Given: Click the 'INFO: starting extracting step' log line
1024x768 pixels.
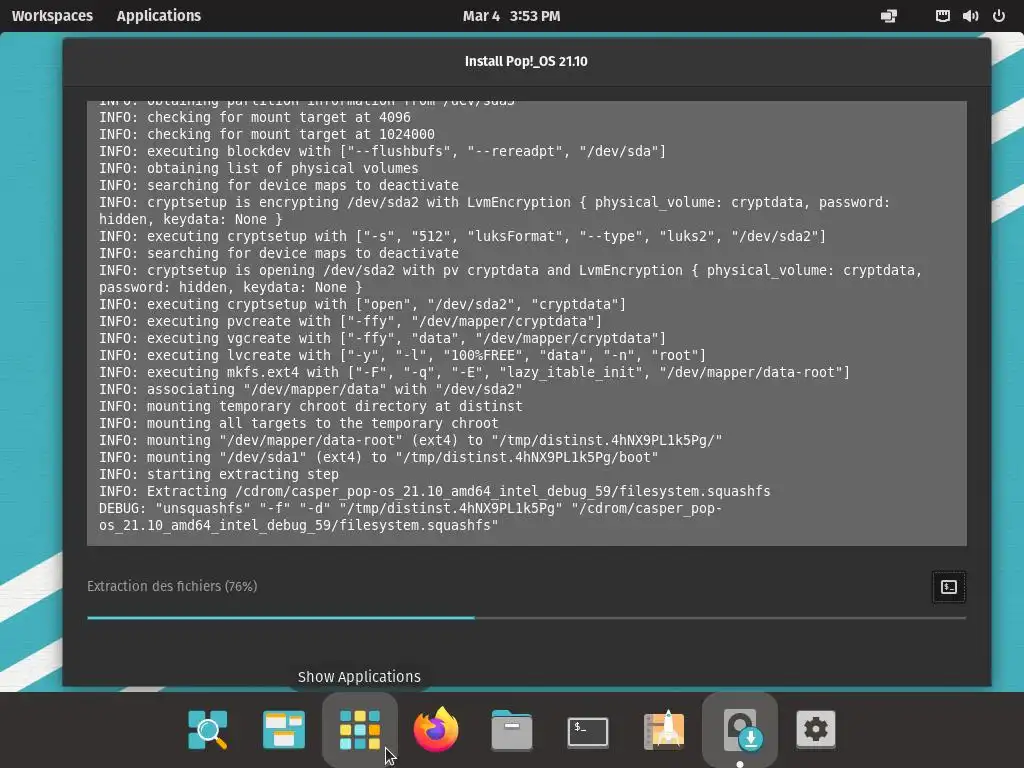Looking at the screenshot, I should click(219, 474).
